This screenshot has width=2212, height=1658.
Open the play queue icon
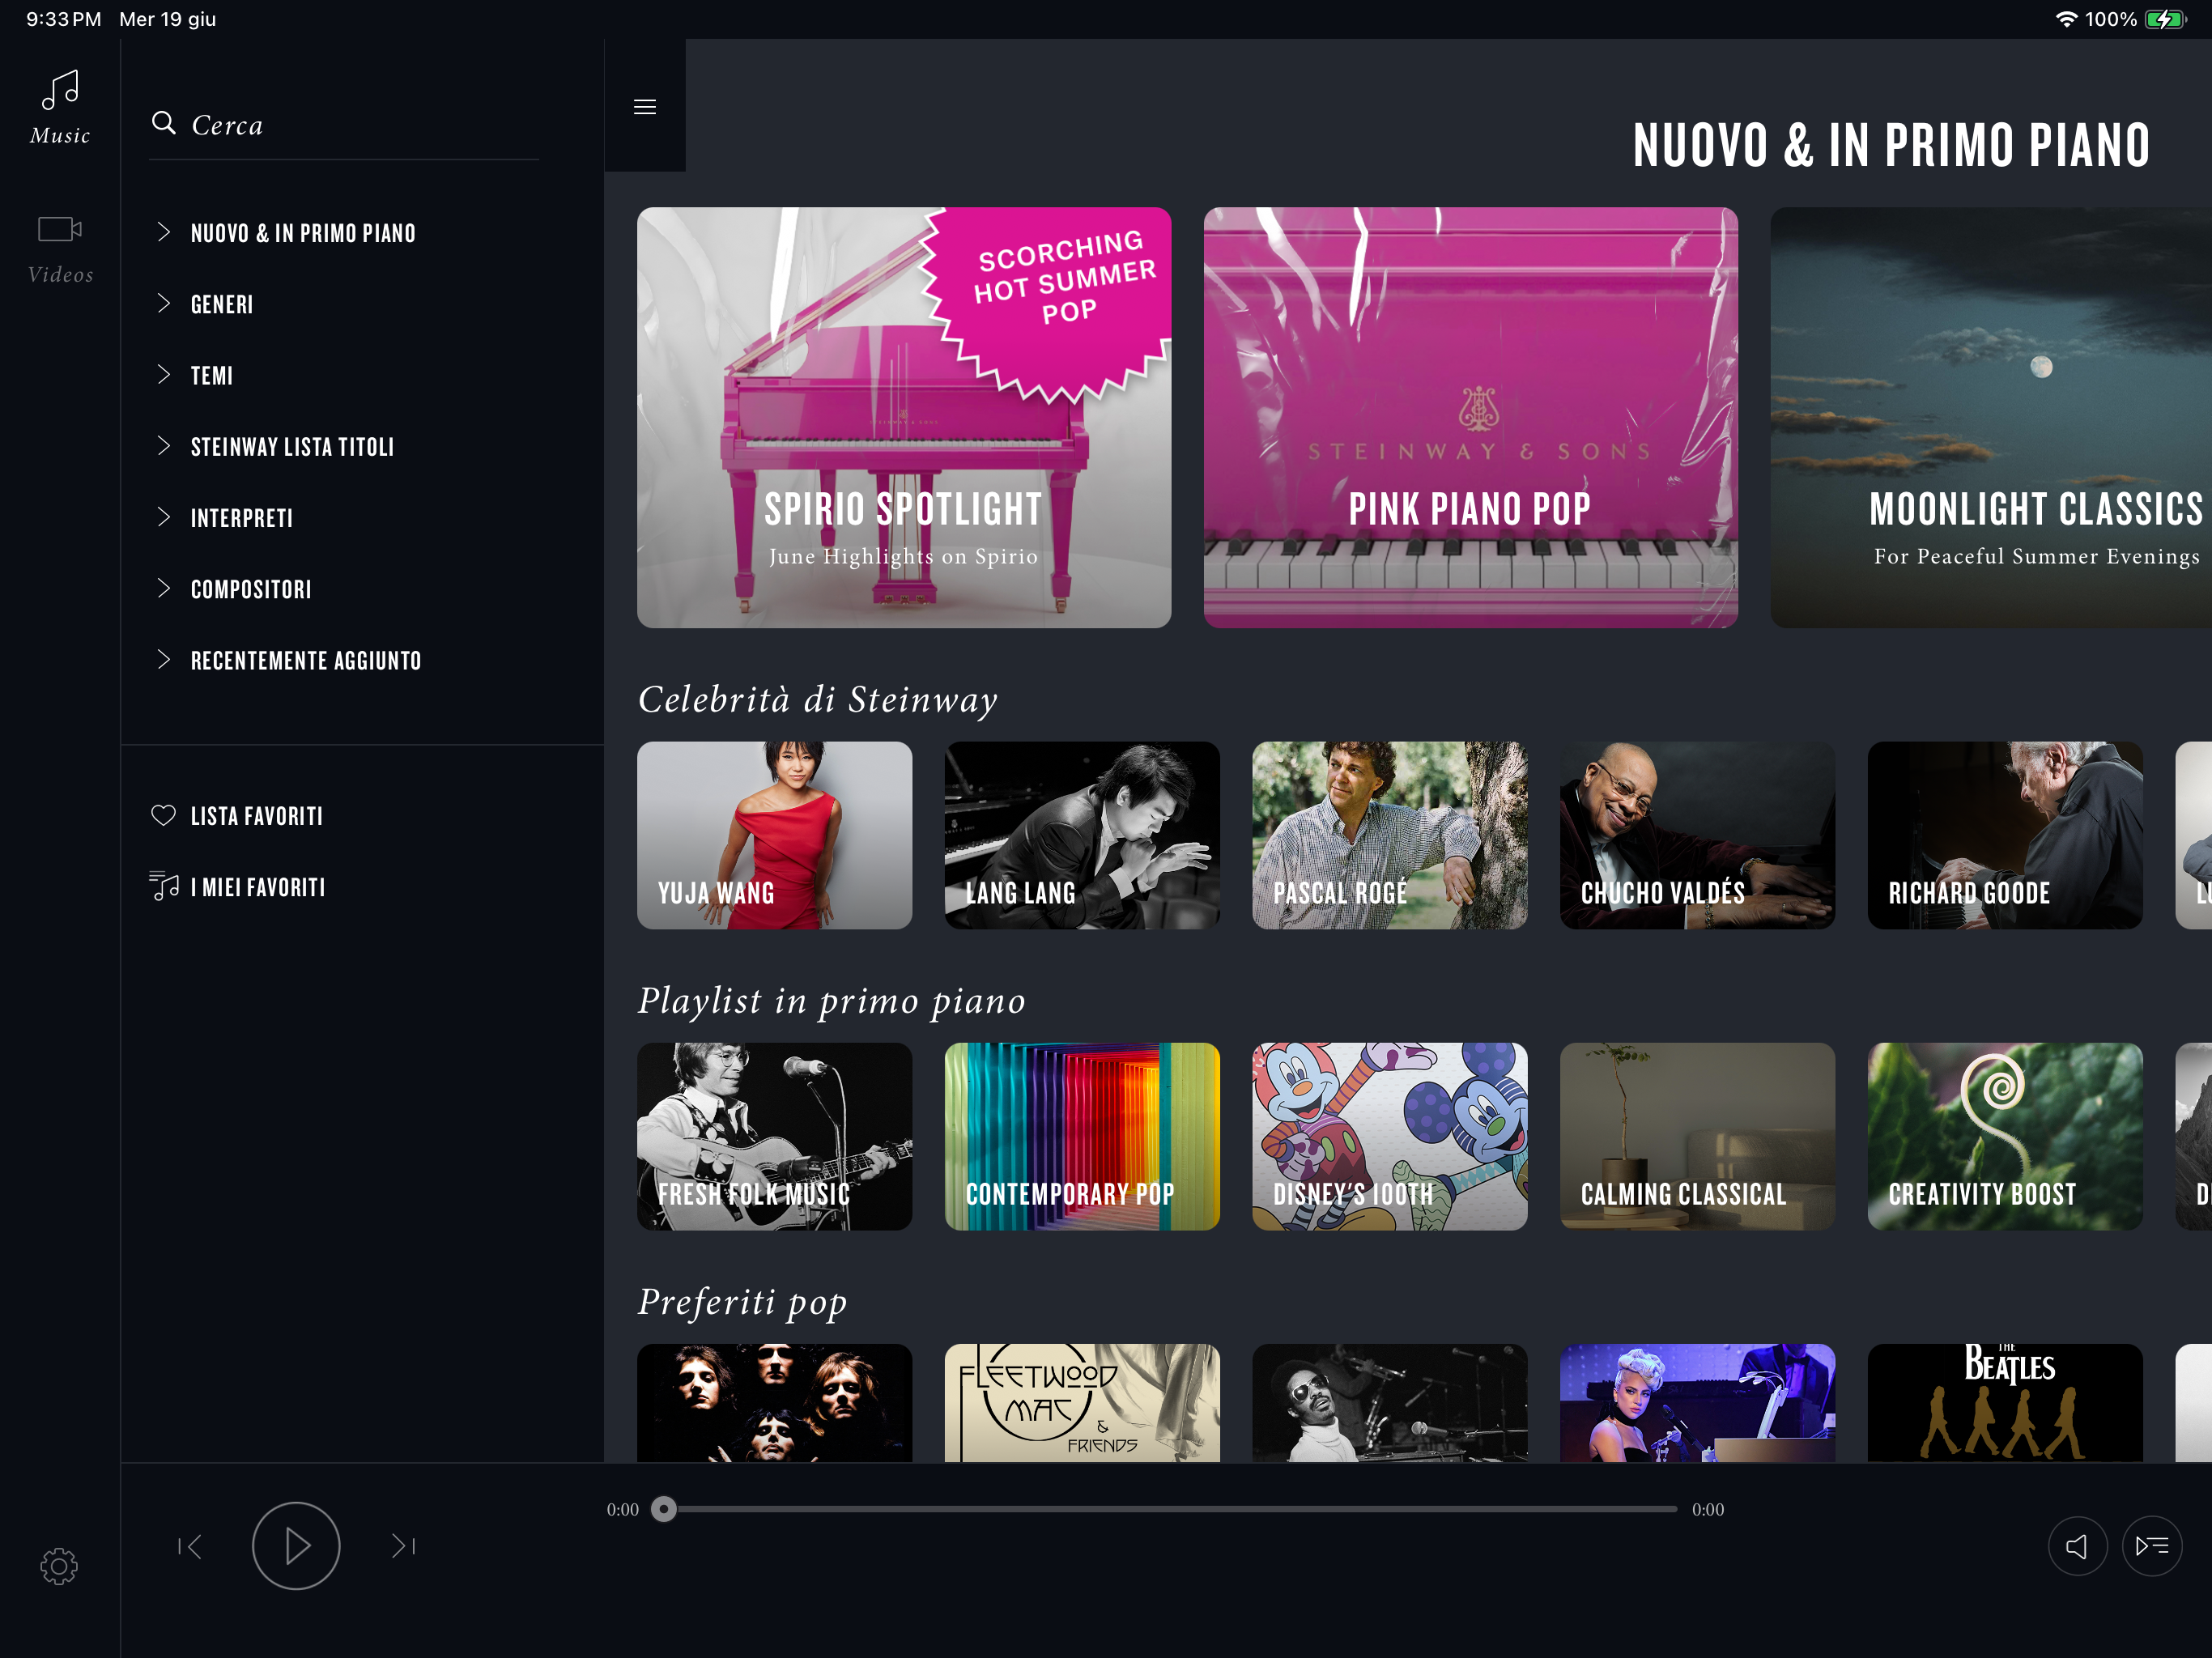[2151, 1546]
